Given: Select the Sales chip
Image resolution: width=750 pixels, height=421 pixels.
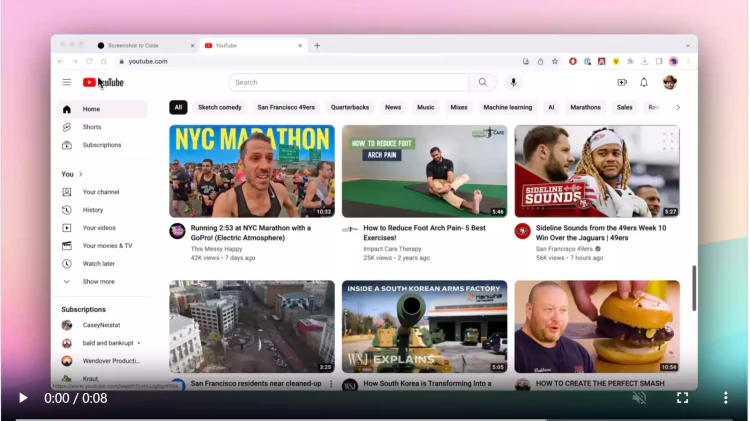Looking at the screenshot, I should click(625, 108).
